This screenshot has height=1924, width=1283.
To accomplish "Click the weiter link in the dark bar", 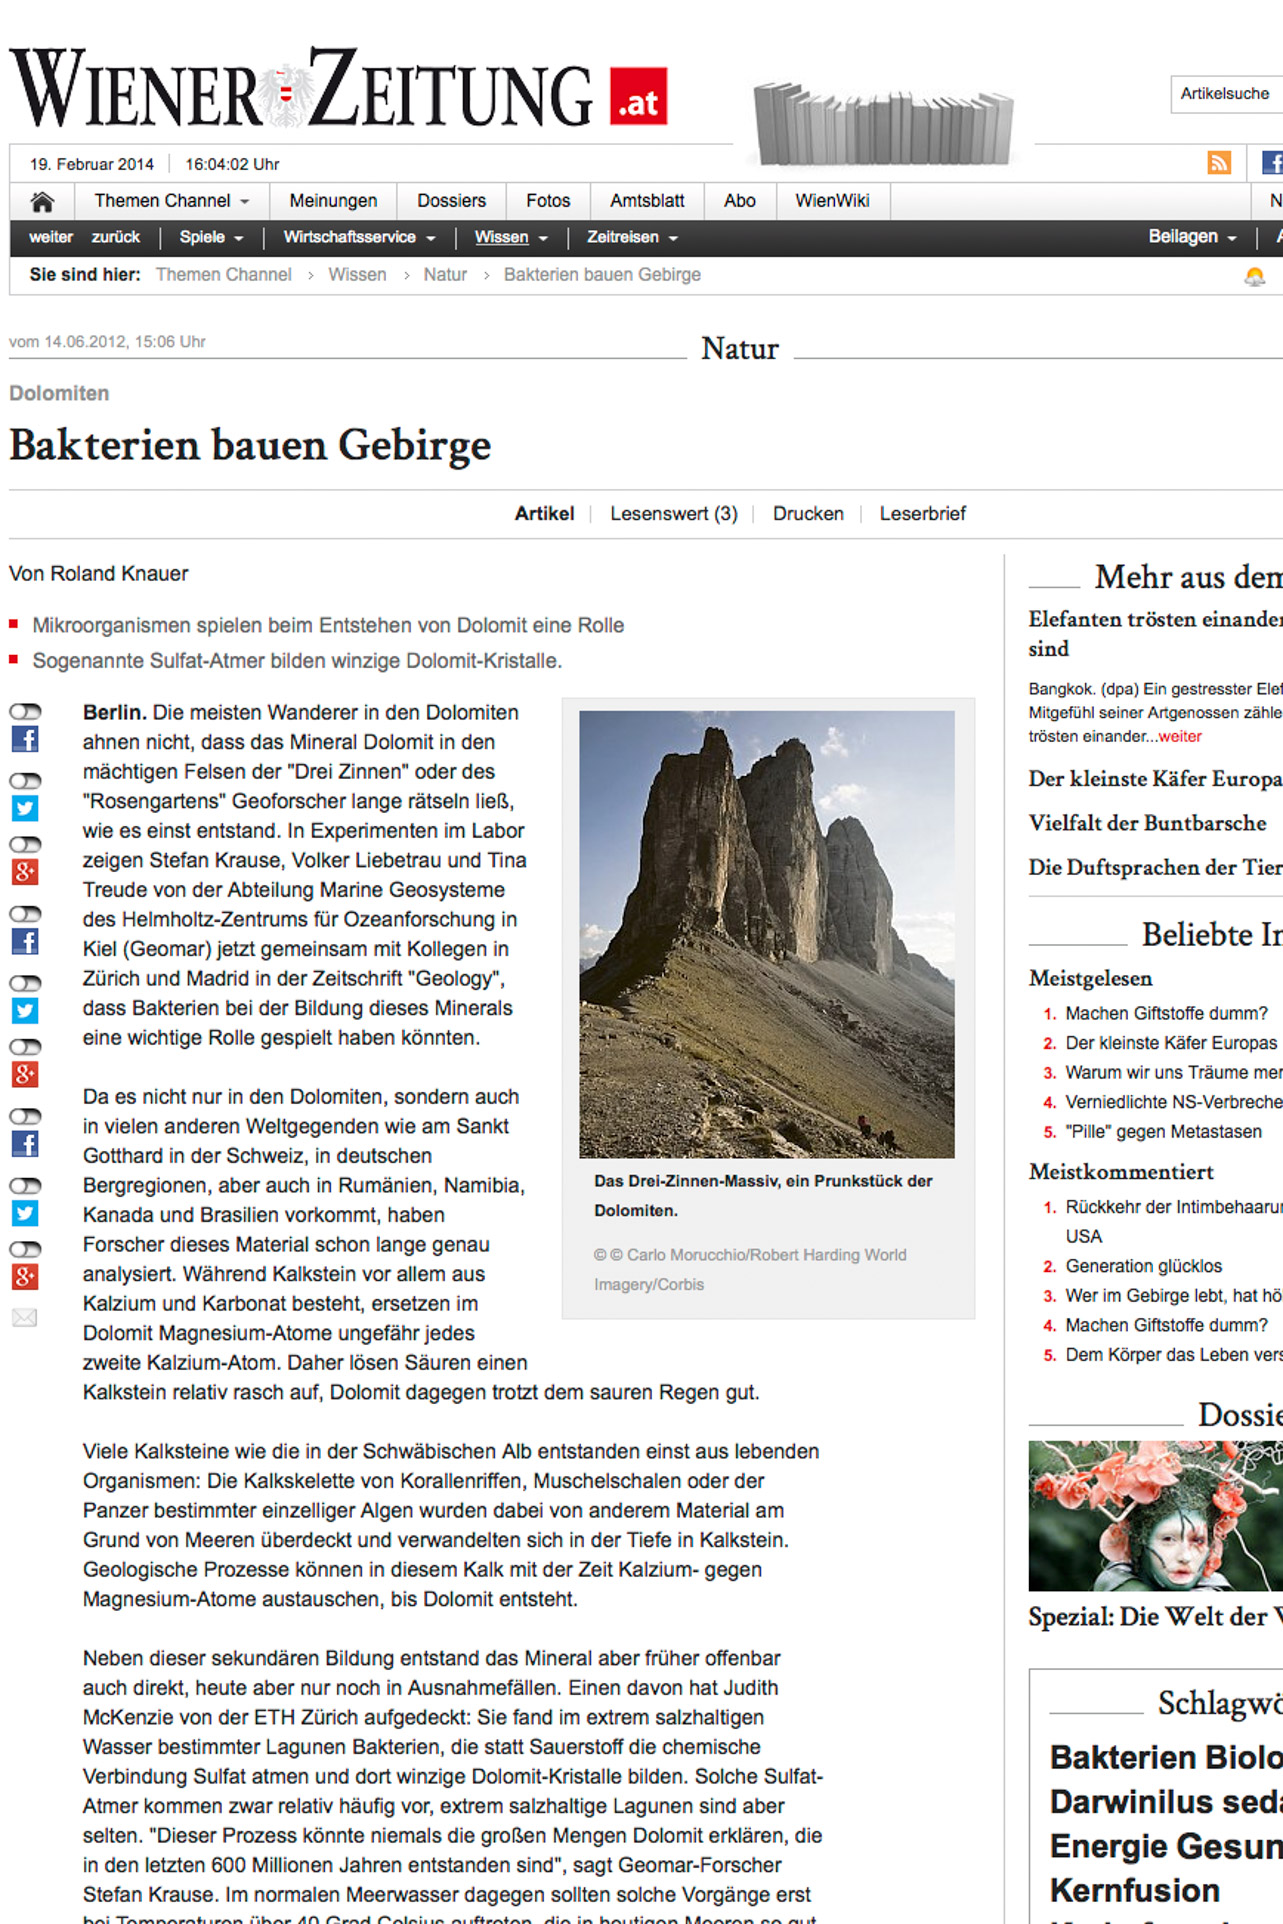I will coord(51,237).
